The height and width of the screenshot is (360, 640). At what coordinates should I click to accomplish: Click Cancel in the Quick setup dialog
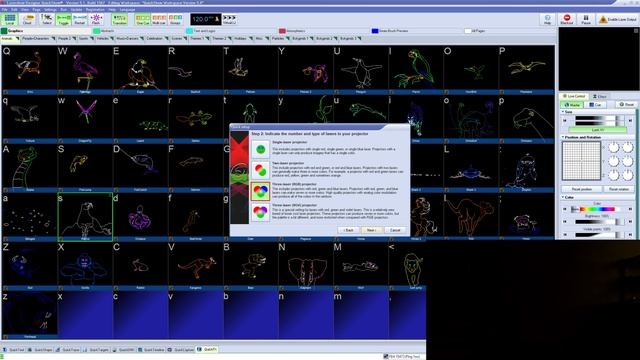coord(395,230)
